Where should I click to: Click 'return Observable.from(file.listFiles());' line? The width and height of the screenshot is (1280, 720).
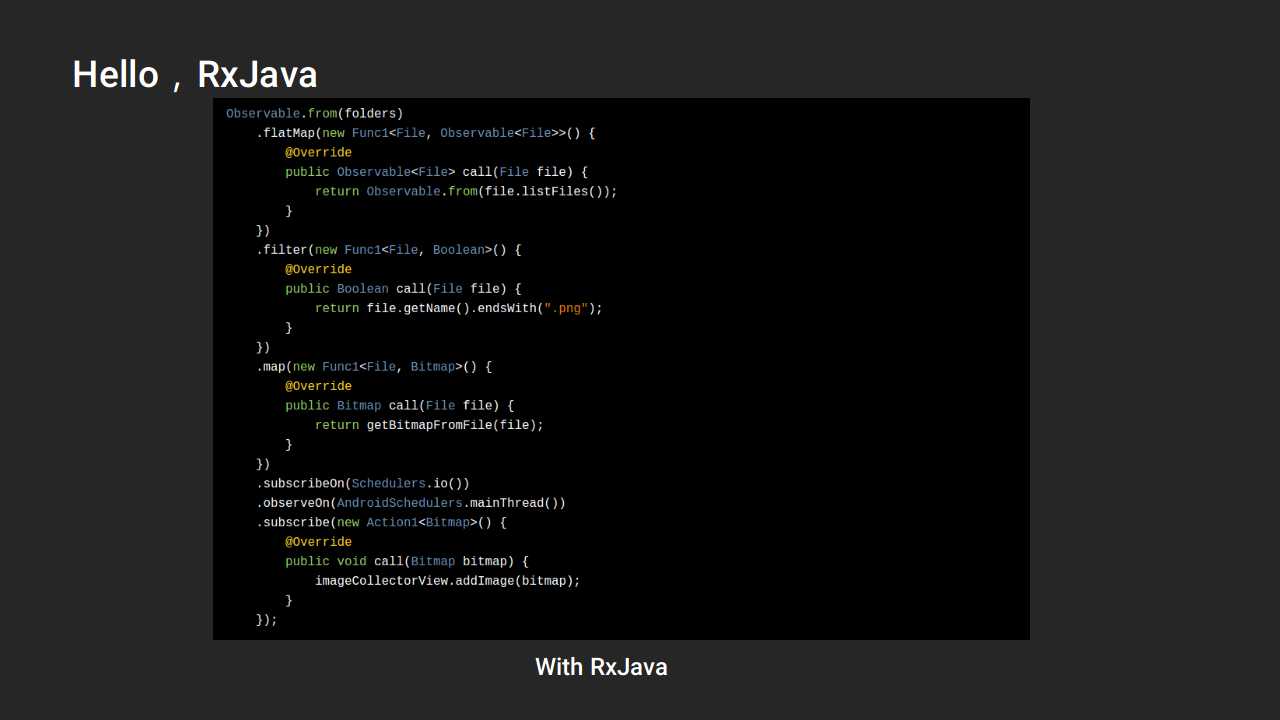point(466,191)
